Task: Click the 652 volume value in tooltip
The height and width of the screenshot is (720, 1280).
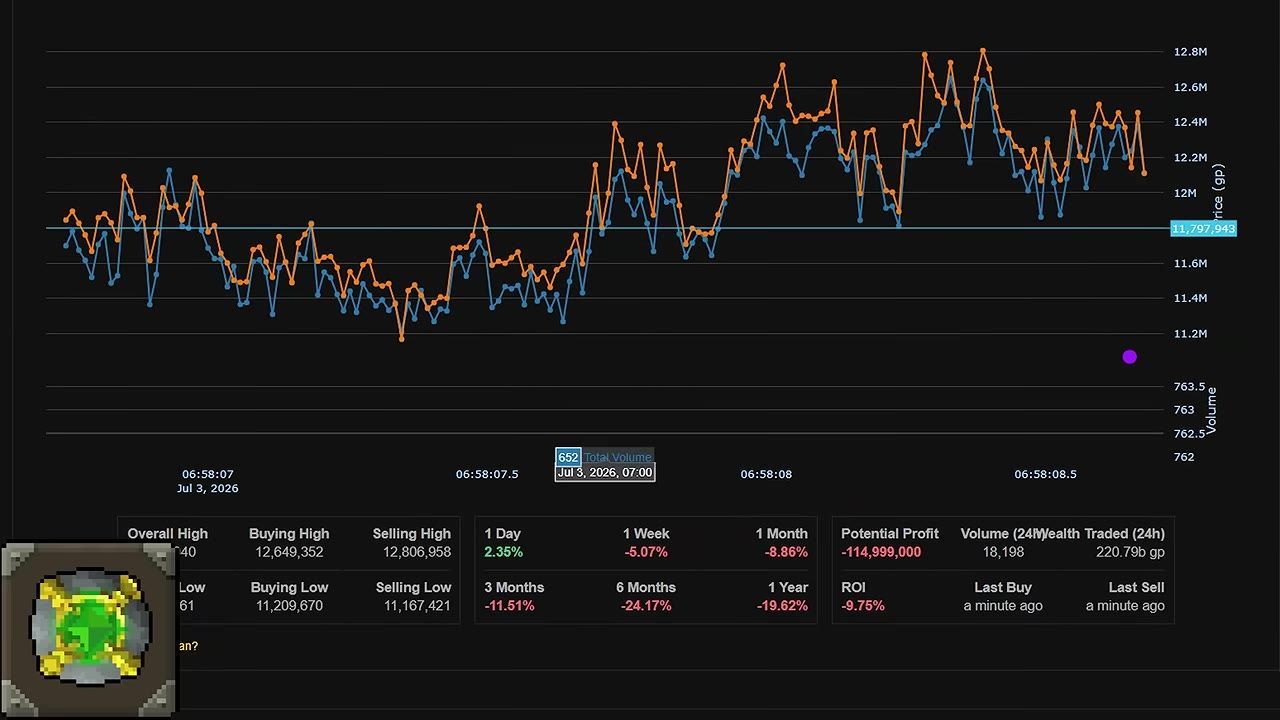Action: click(568, 457)
